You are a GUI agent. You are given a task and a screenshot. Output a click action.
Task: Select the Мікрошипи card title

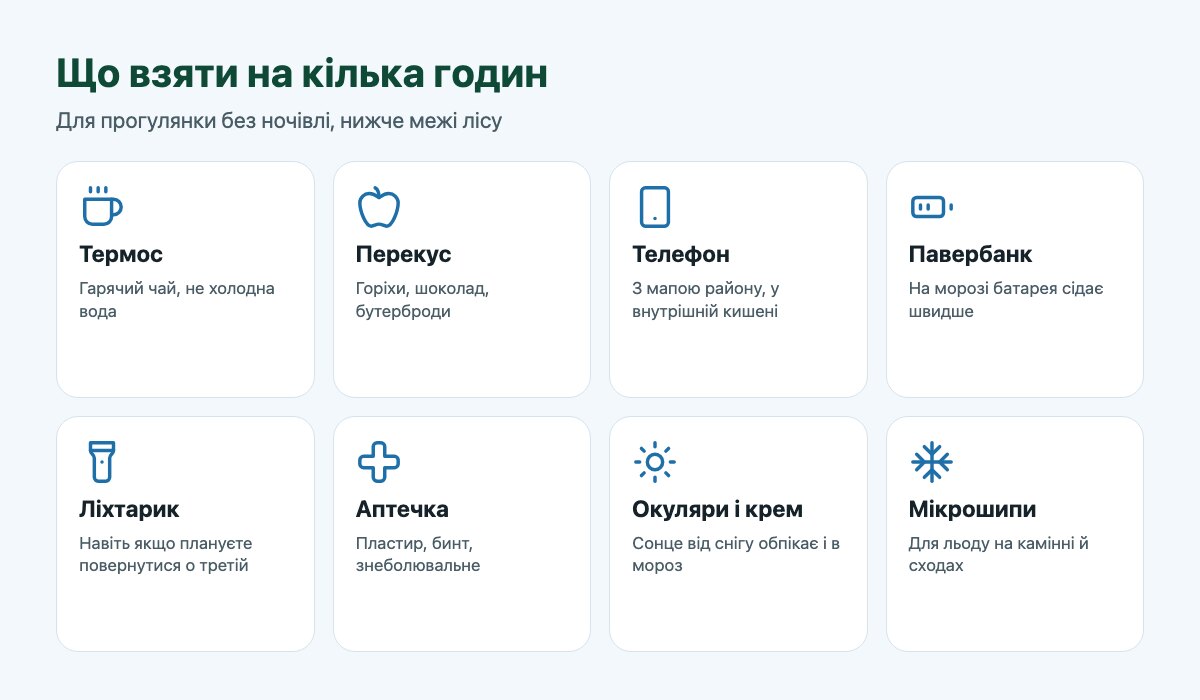(x=972, y=509)
